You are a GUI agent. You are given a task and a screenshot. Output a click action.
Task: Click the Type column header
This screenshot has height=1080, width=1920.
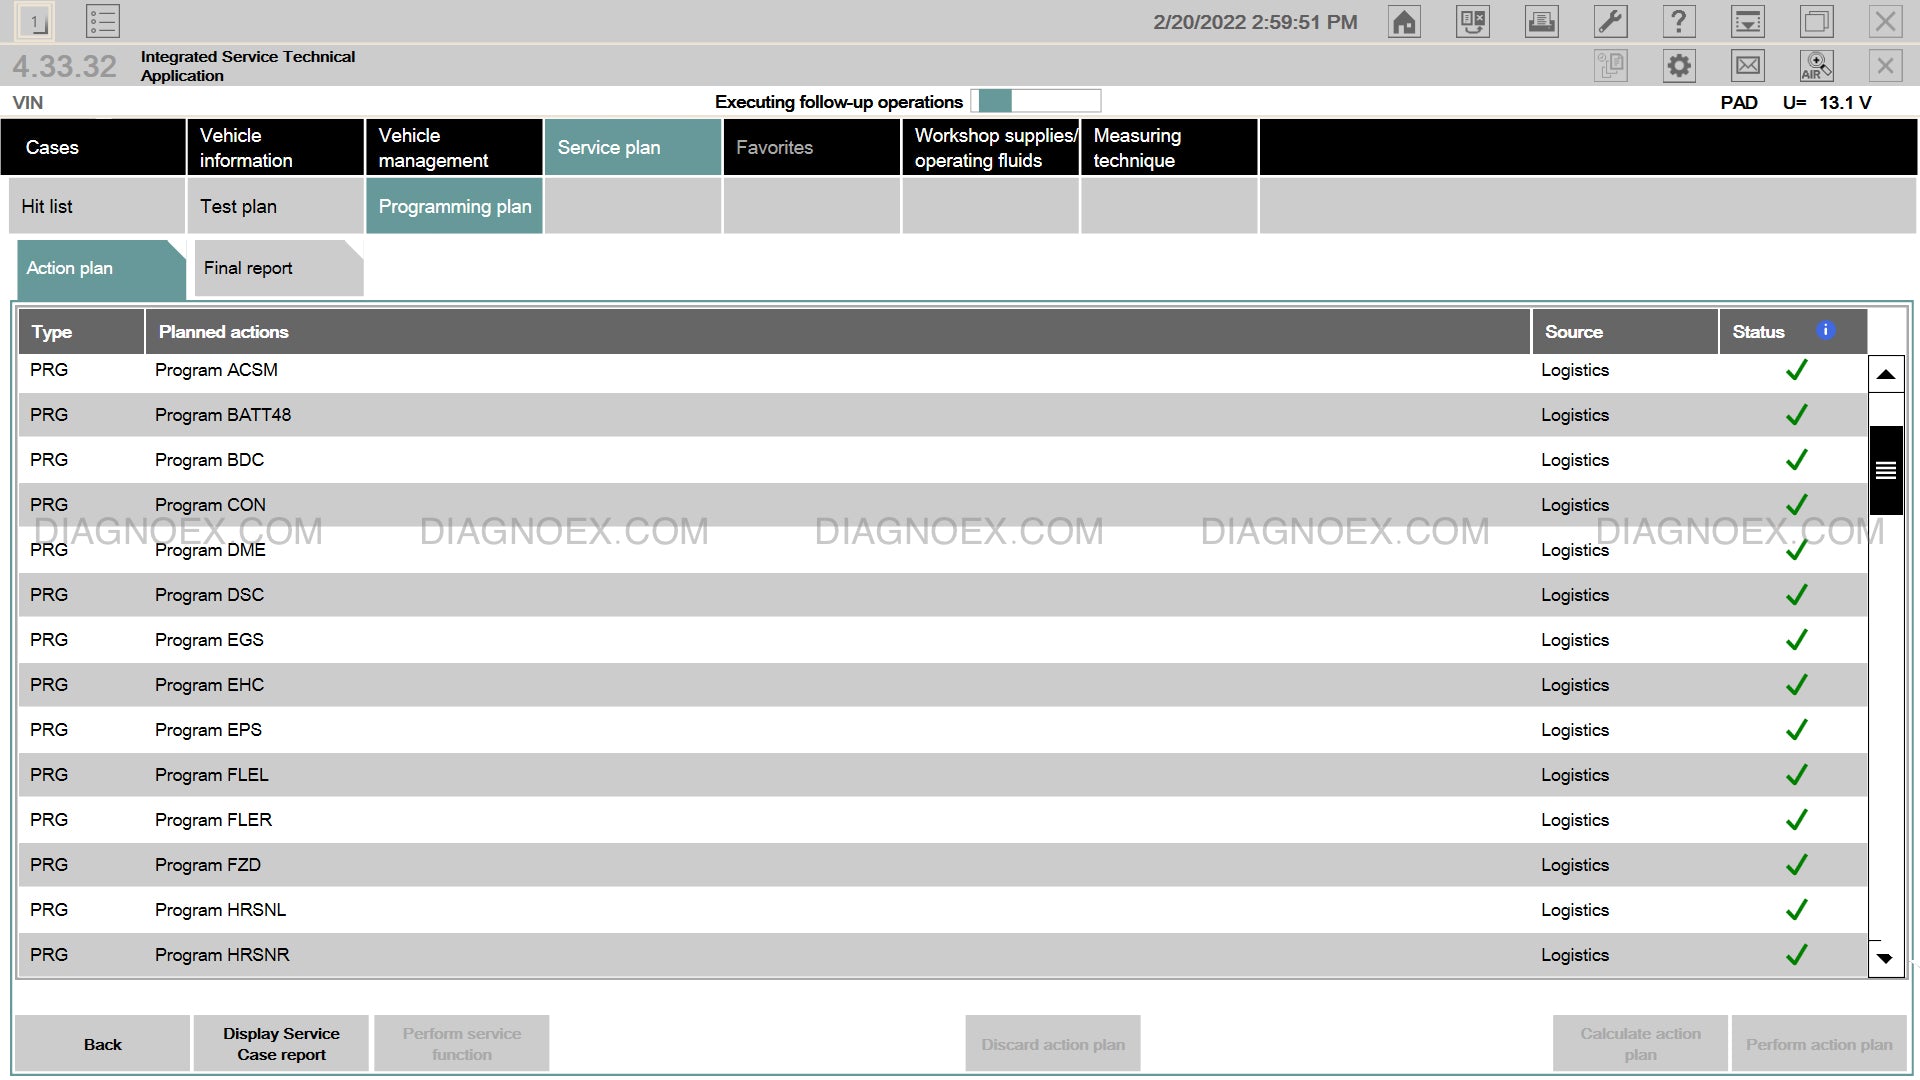tap(81, 331)
